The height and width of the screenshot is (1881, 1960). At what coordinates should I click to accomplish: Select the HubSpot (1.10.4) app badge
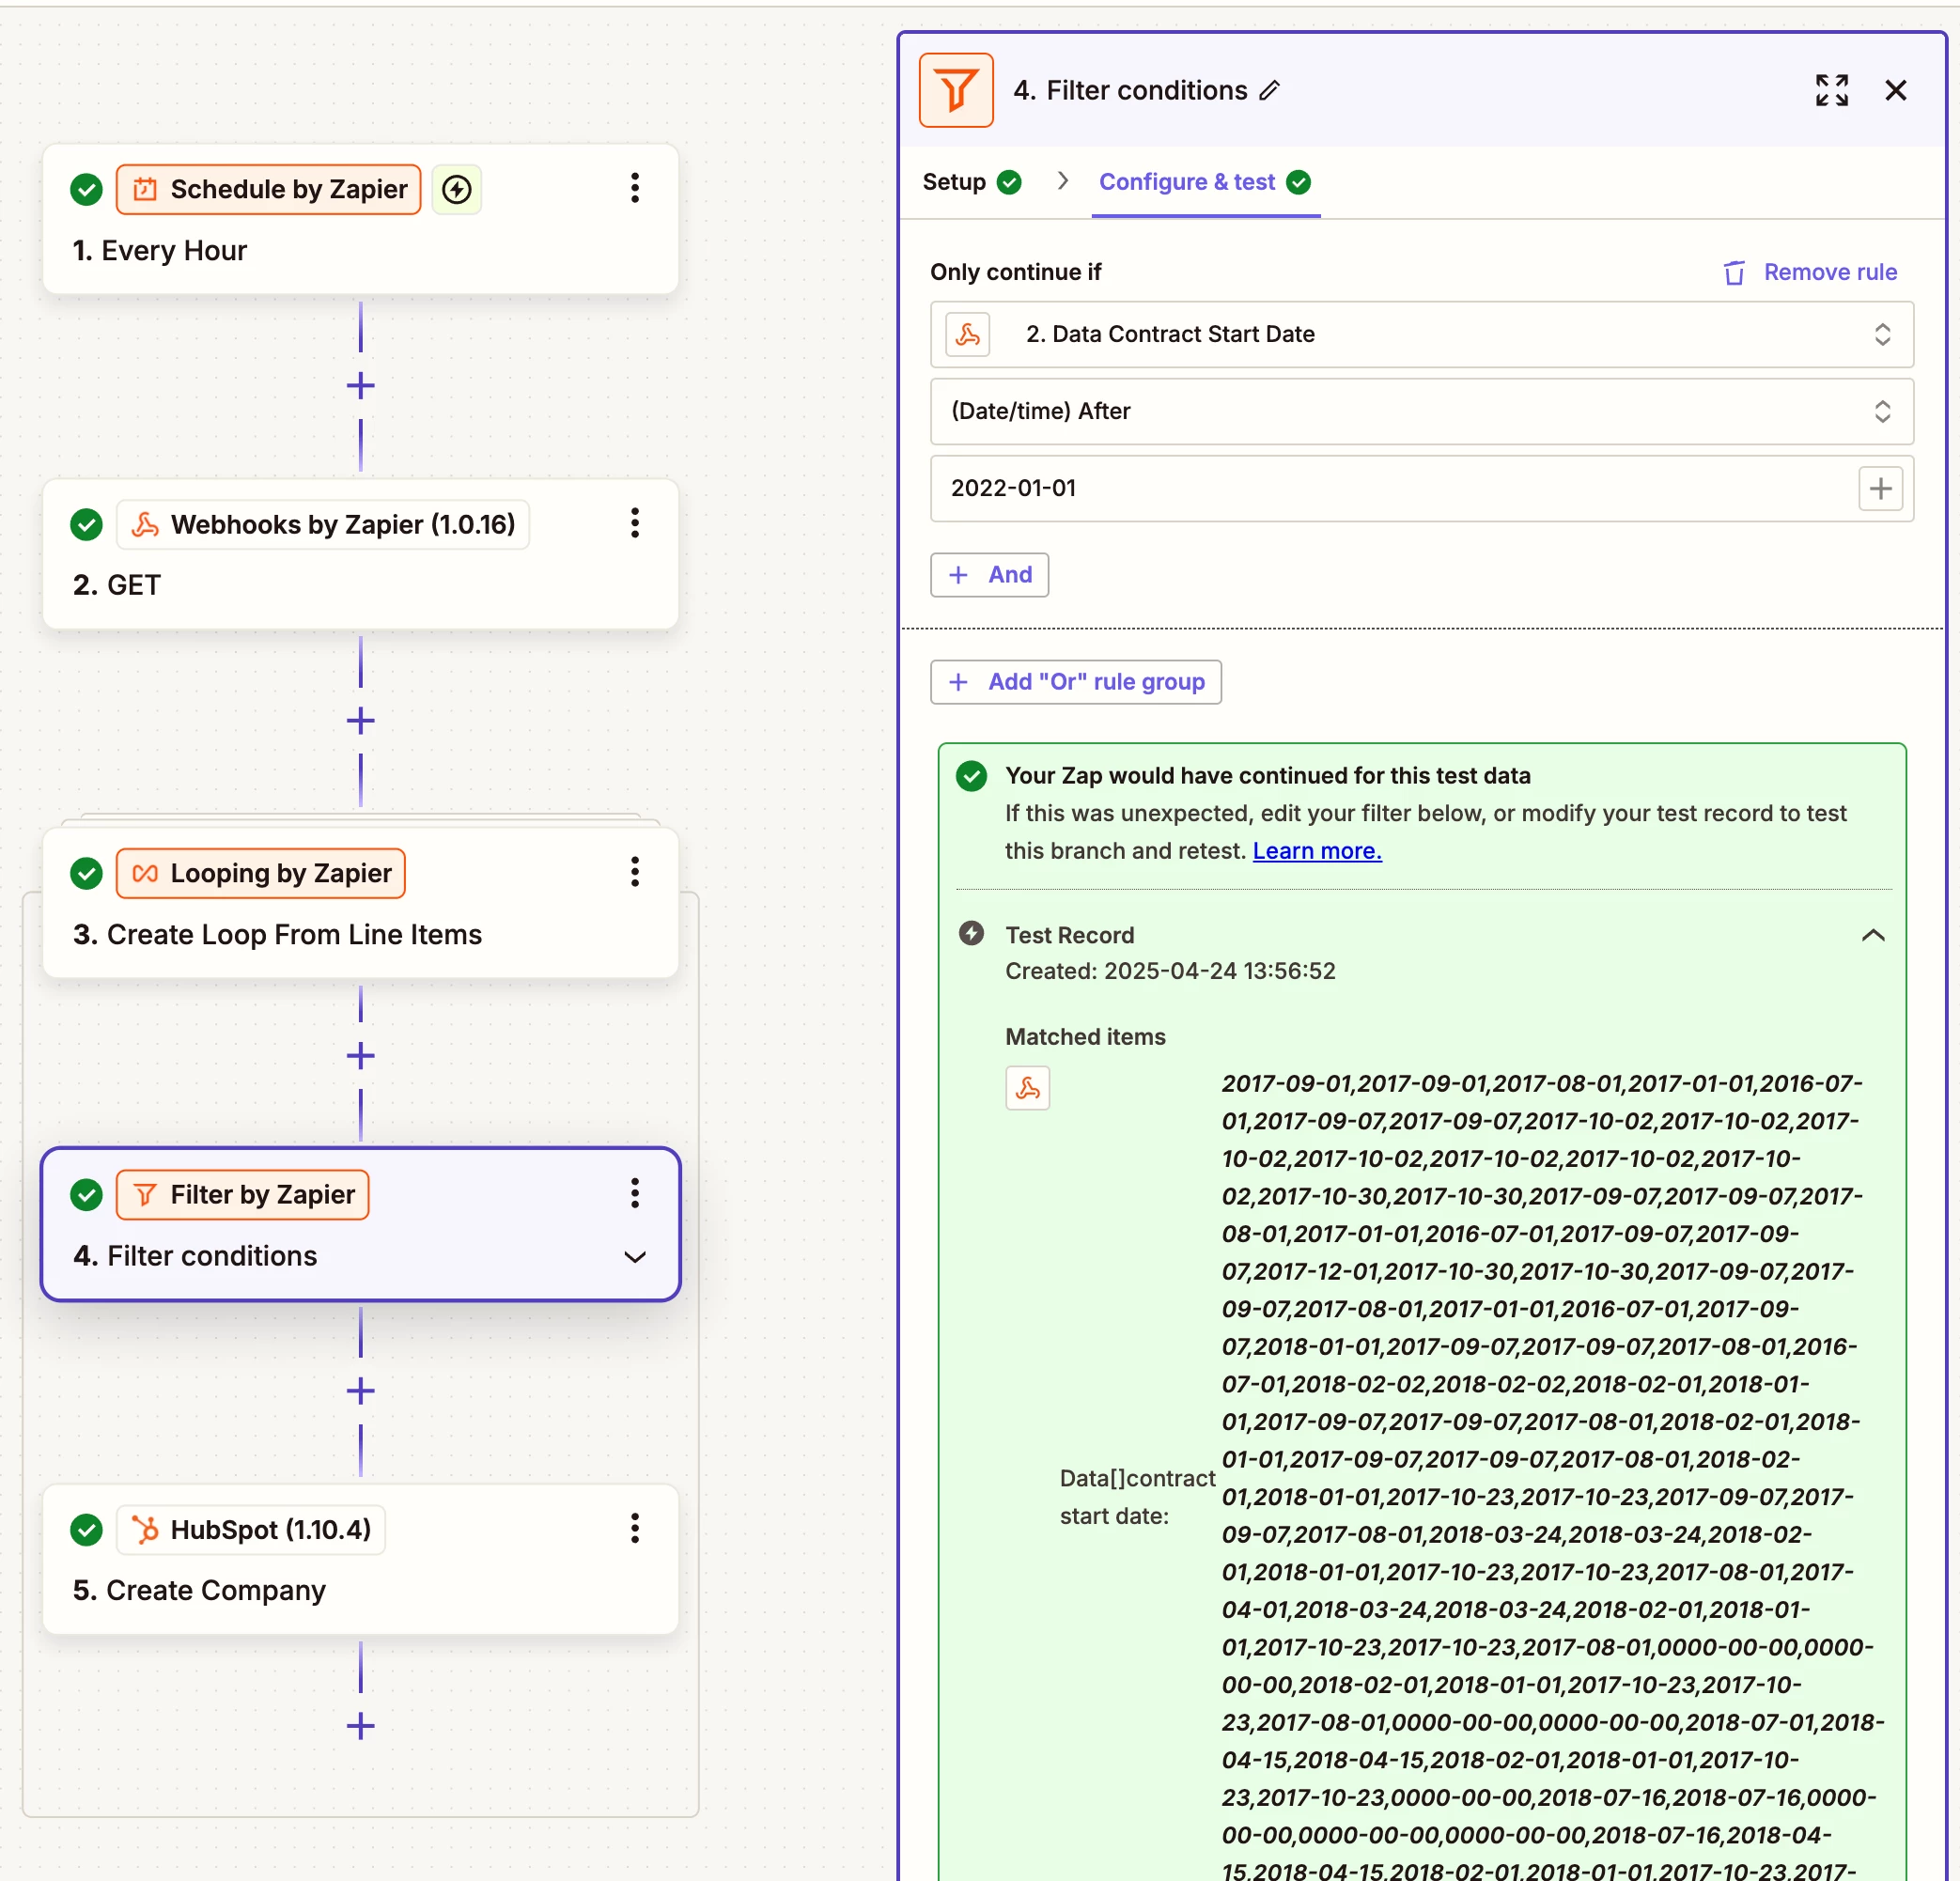(x=250, y=1529)
